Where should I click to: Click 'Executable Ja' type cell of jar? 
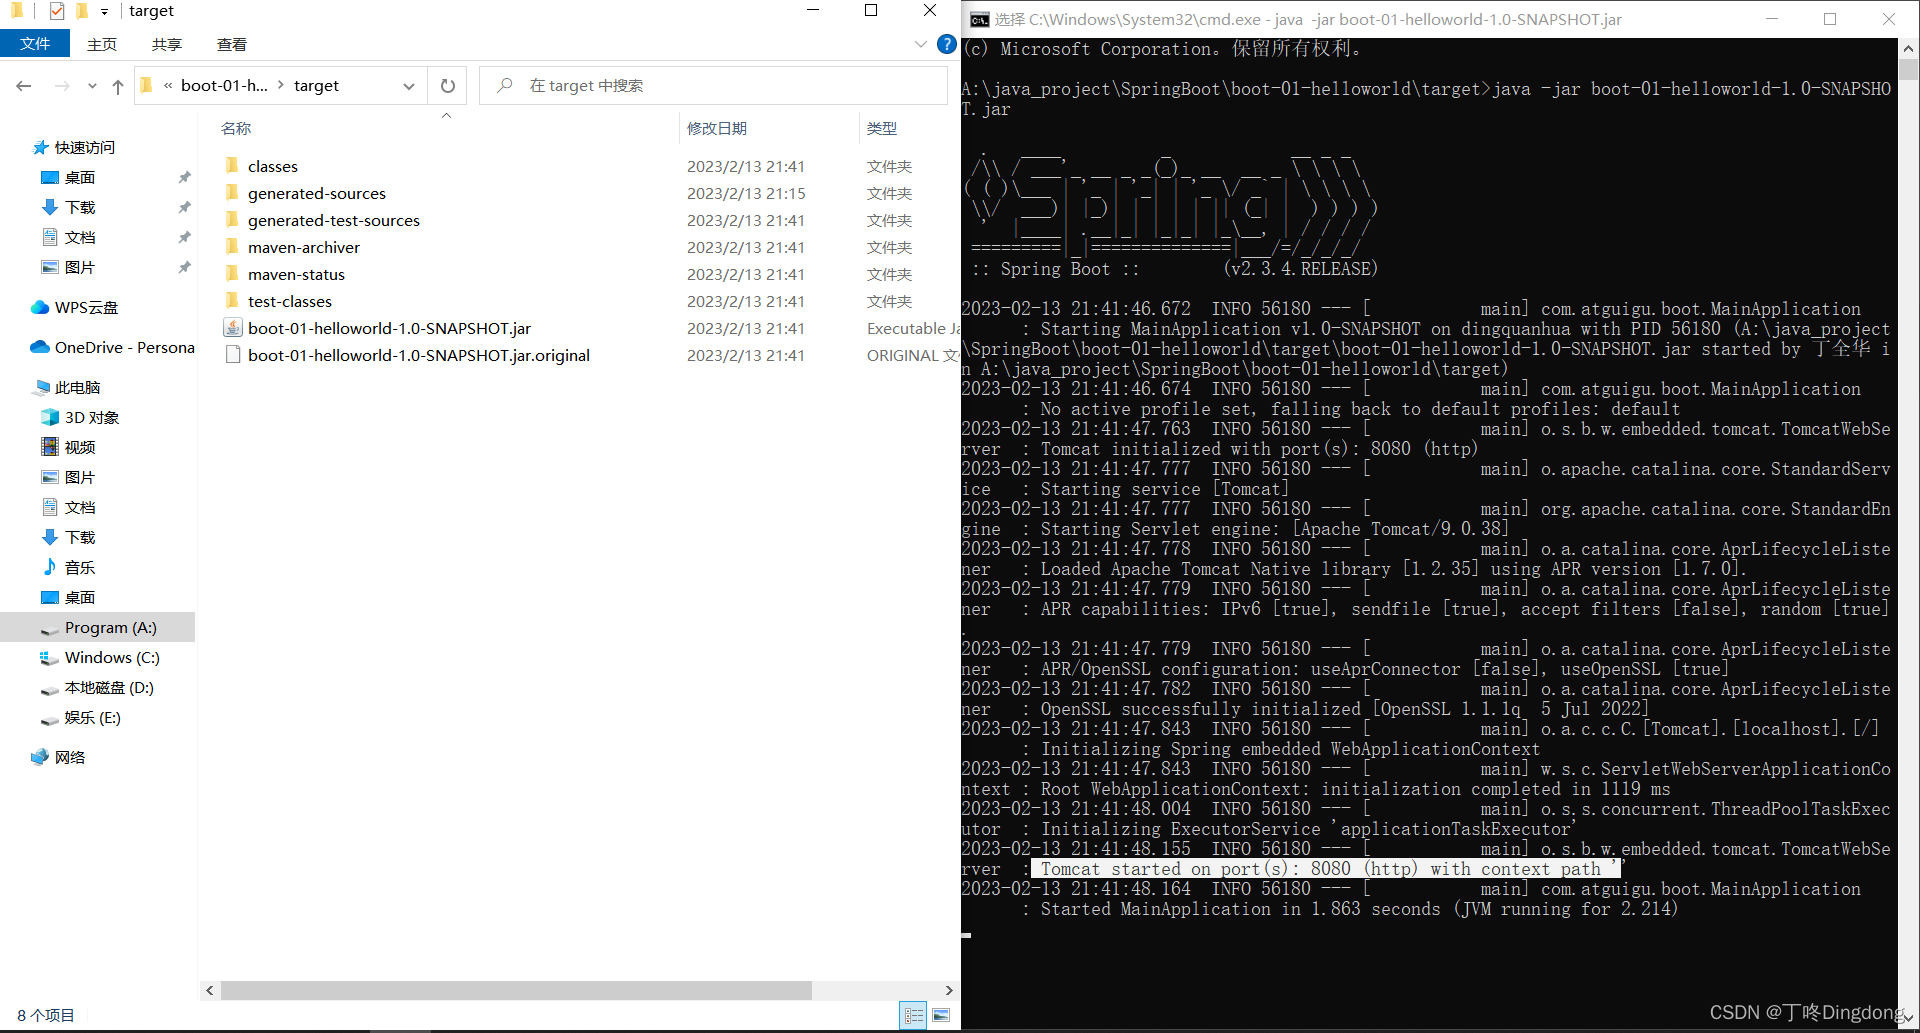coord(913,328)
